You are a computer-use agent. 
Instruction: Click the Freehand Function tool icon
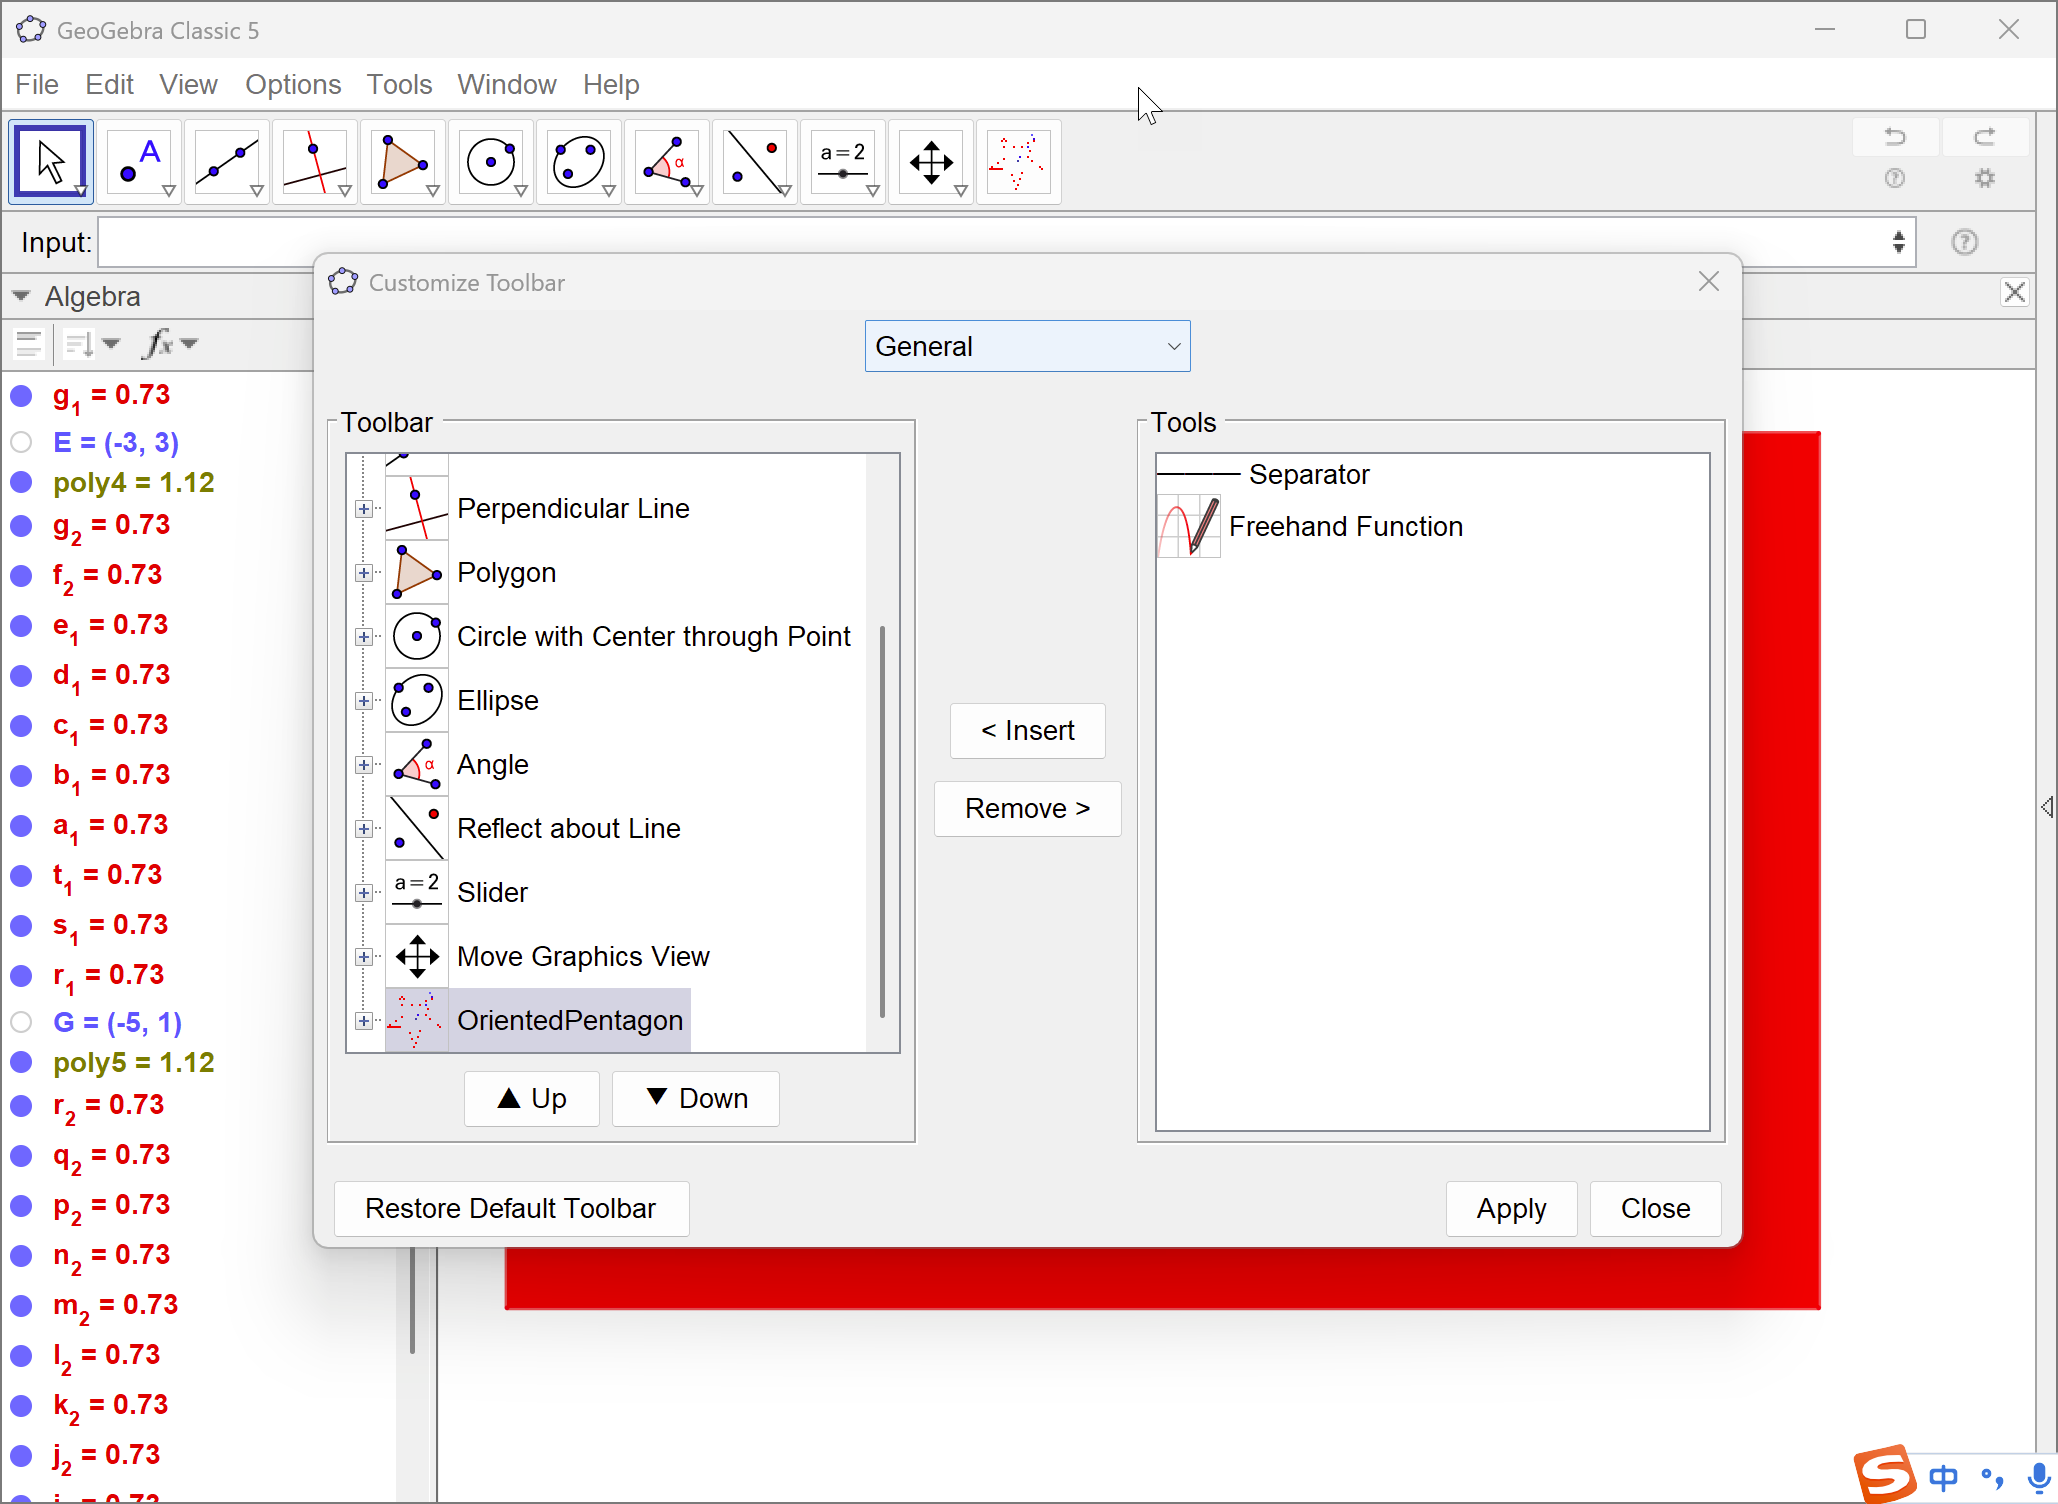coord(1188,526)
